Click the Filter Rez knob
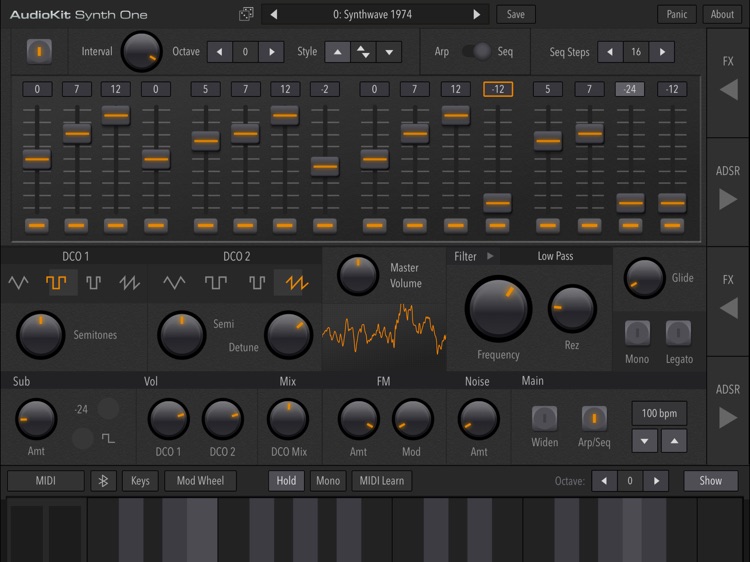Screen dimensions: 750x562 572,309
